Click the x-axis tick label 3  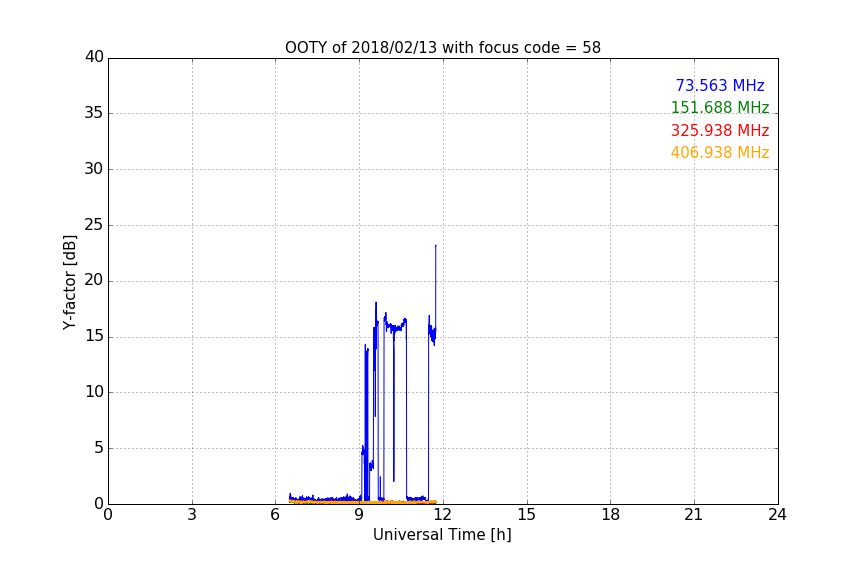(192, 515)
